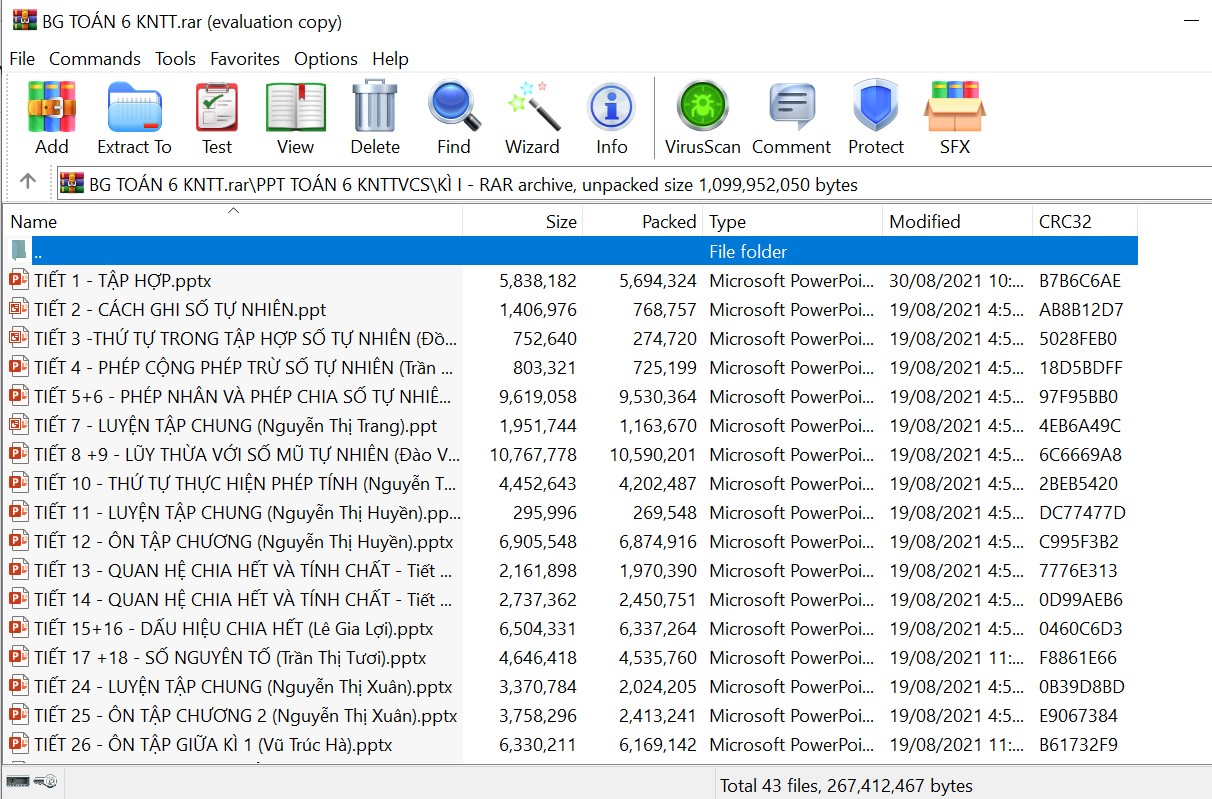Click the Delete trash can icon

click(375, 107)
